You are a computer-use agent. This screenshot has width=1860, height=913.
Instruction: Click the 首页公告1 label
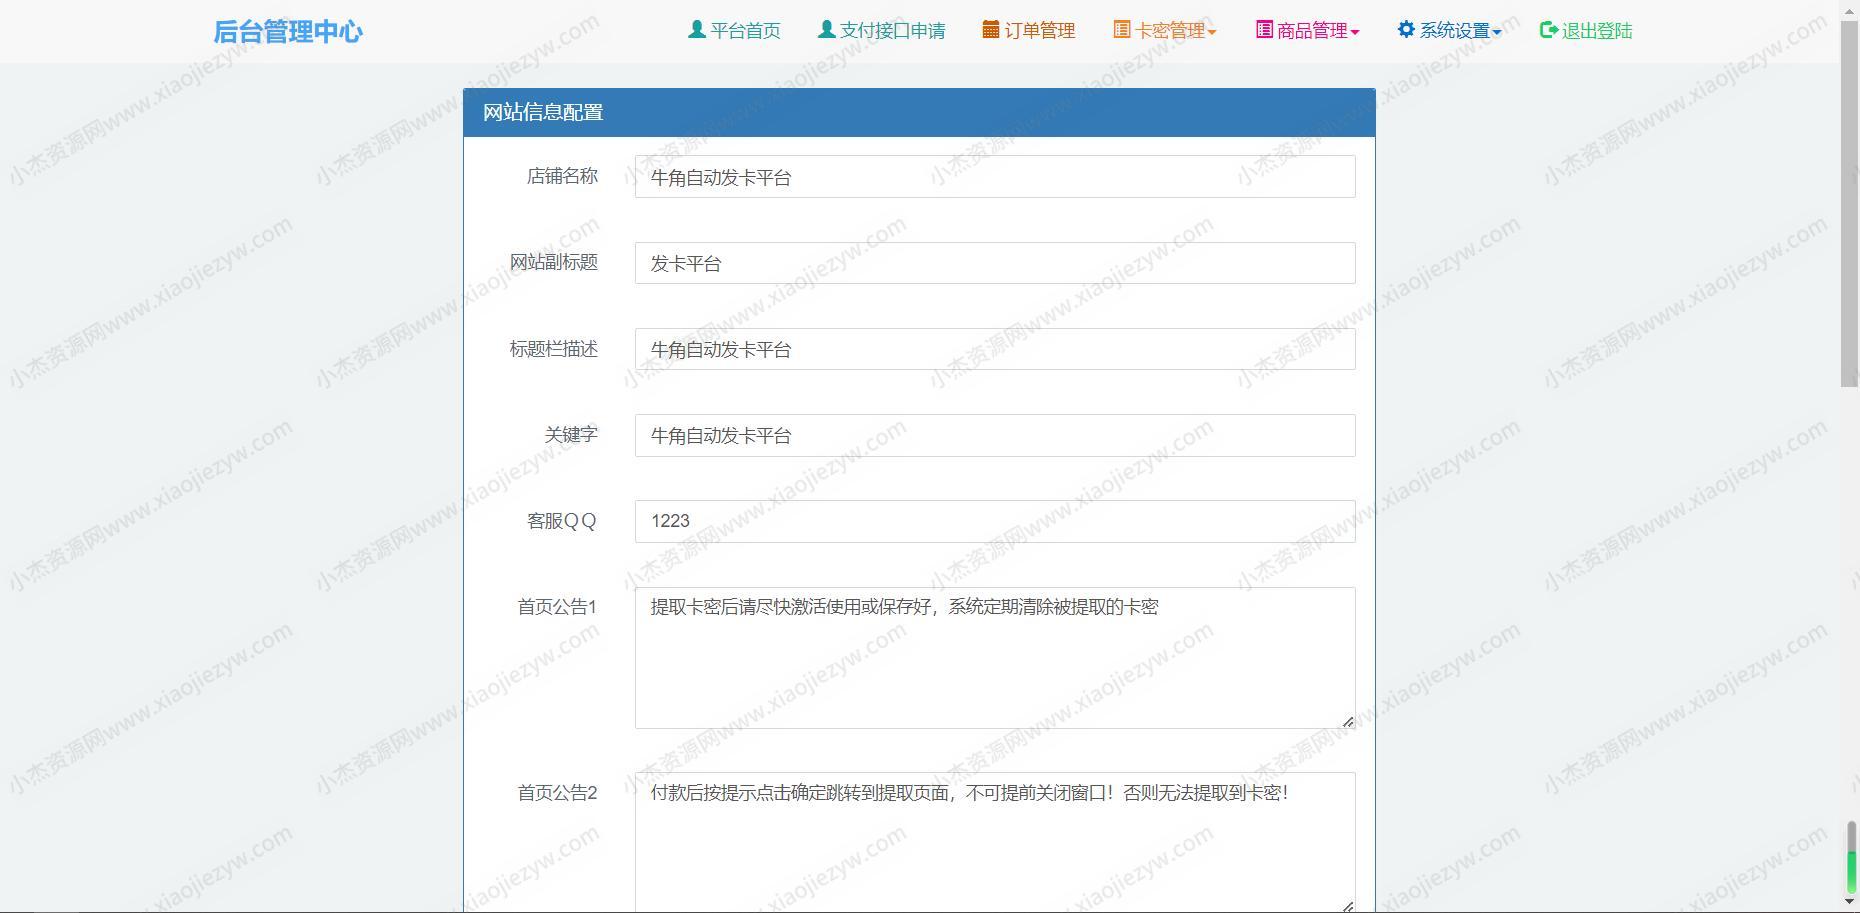click(x=557, y=607)
